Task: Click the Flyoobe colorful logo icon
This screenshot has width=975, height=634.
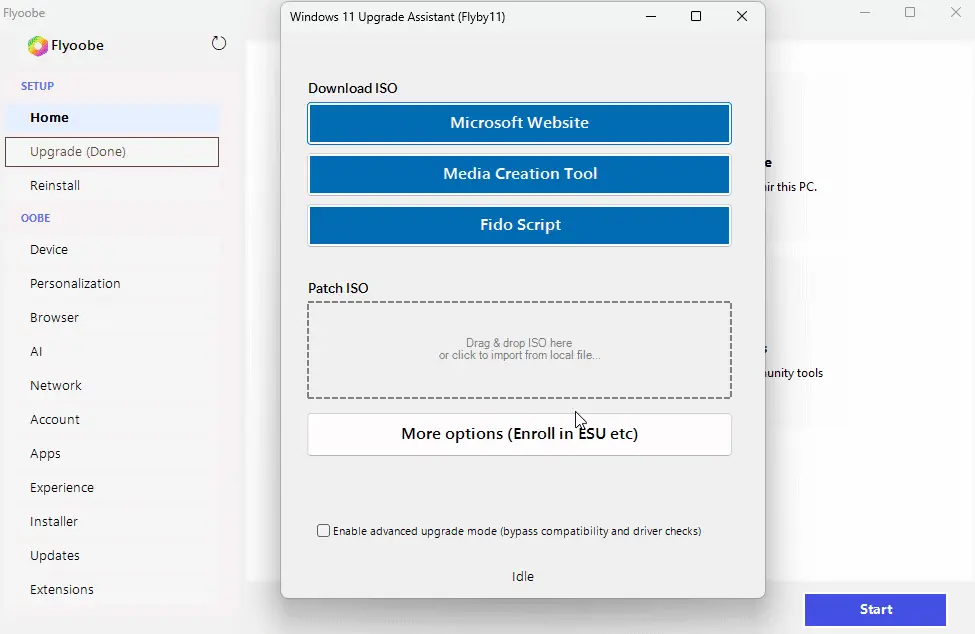Action: pos(37,46)
